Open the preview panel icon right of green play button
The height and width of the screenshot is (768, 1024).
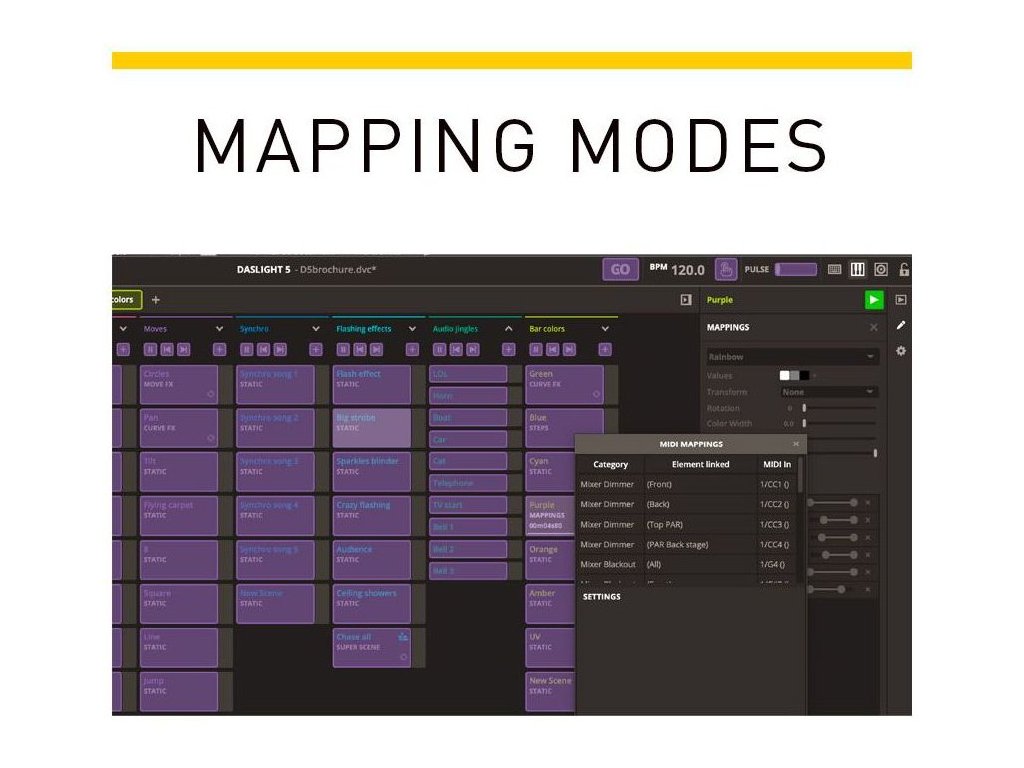[901, 300]
